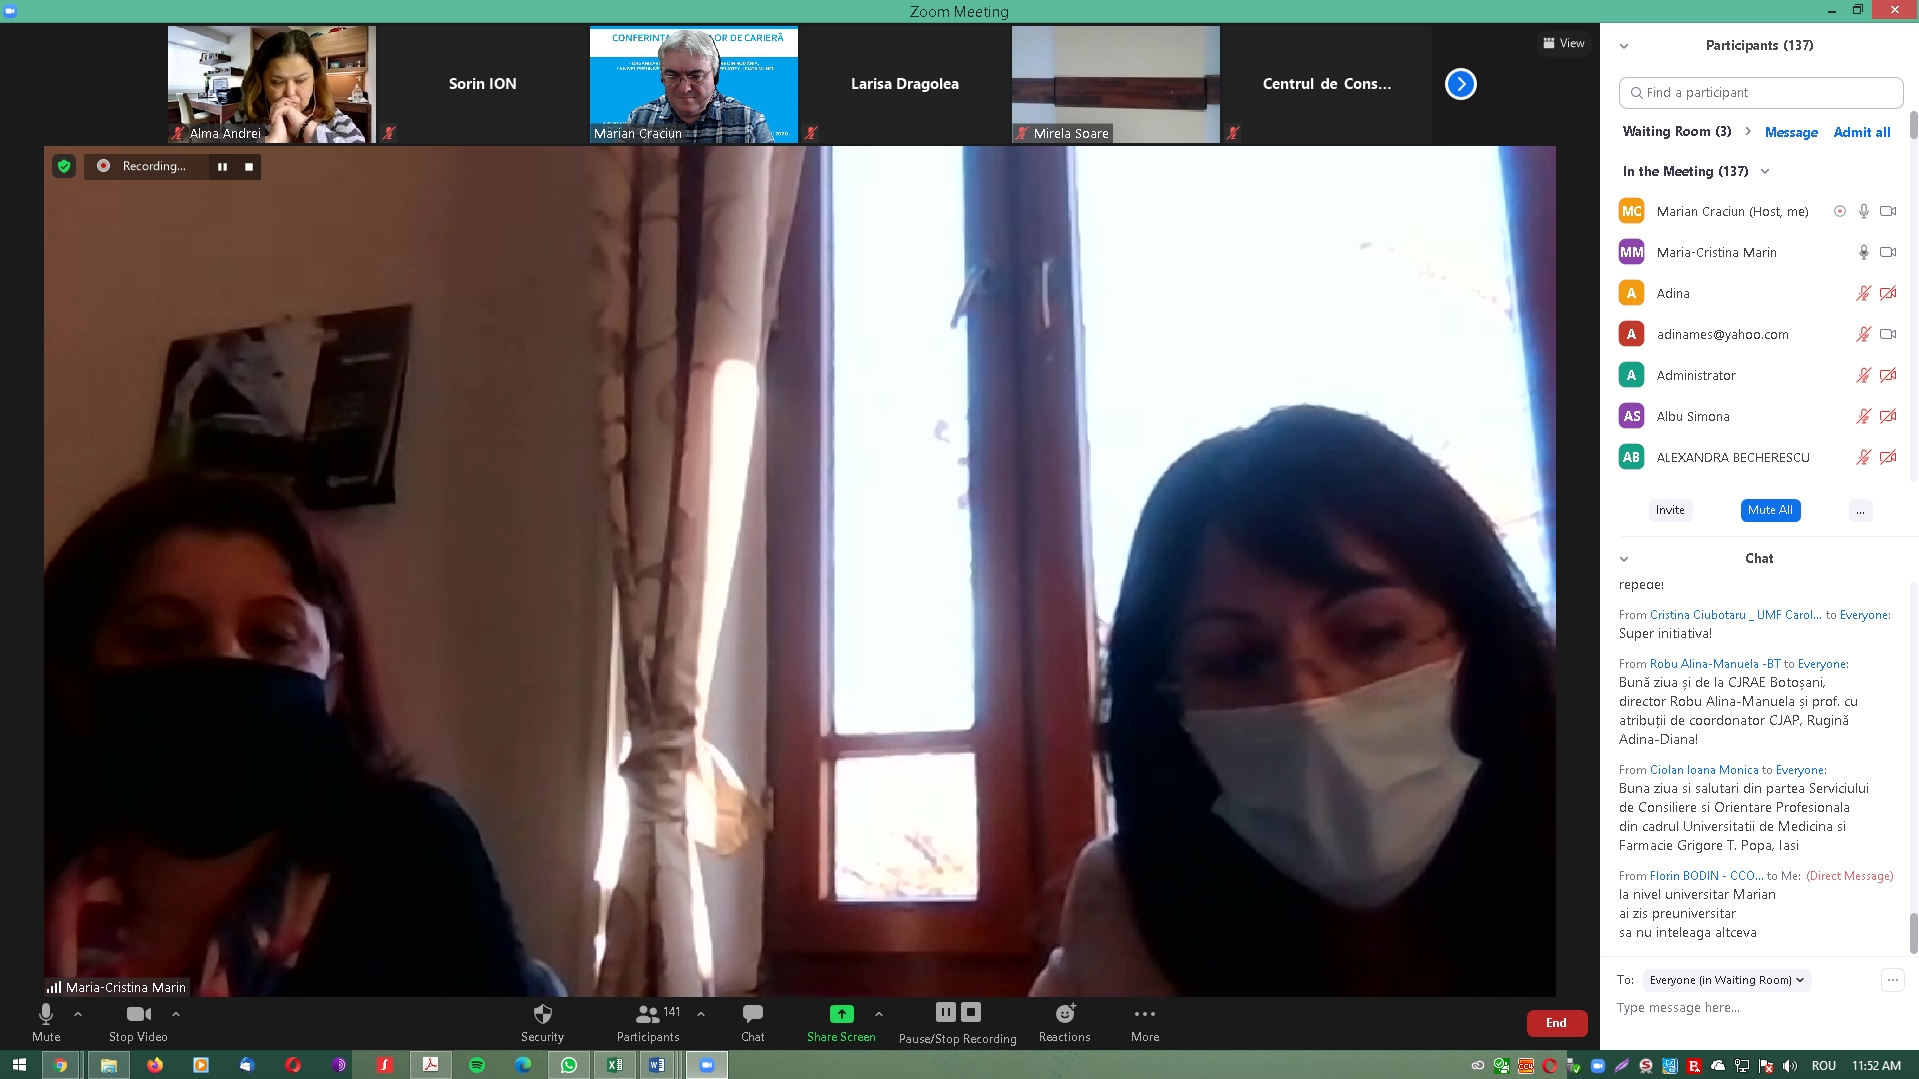The image size is (1919, 1079).
Task: Click the Share Screen green icon
Action: [x=841, y=1014]
